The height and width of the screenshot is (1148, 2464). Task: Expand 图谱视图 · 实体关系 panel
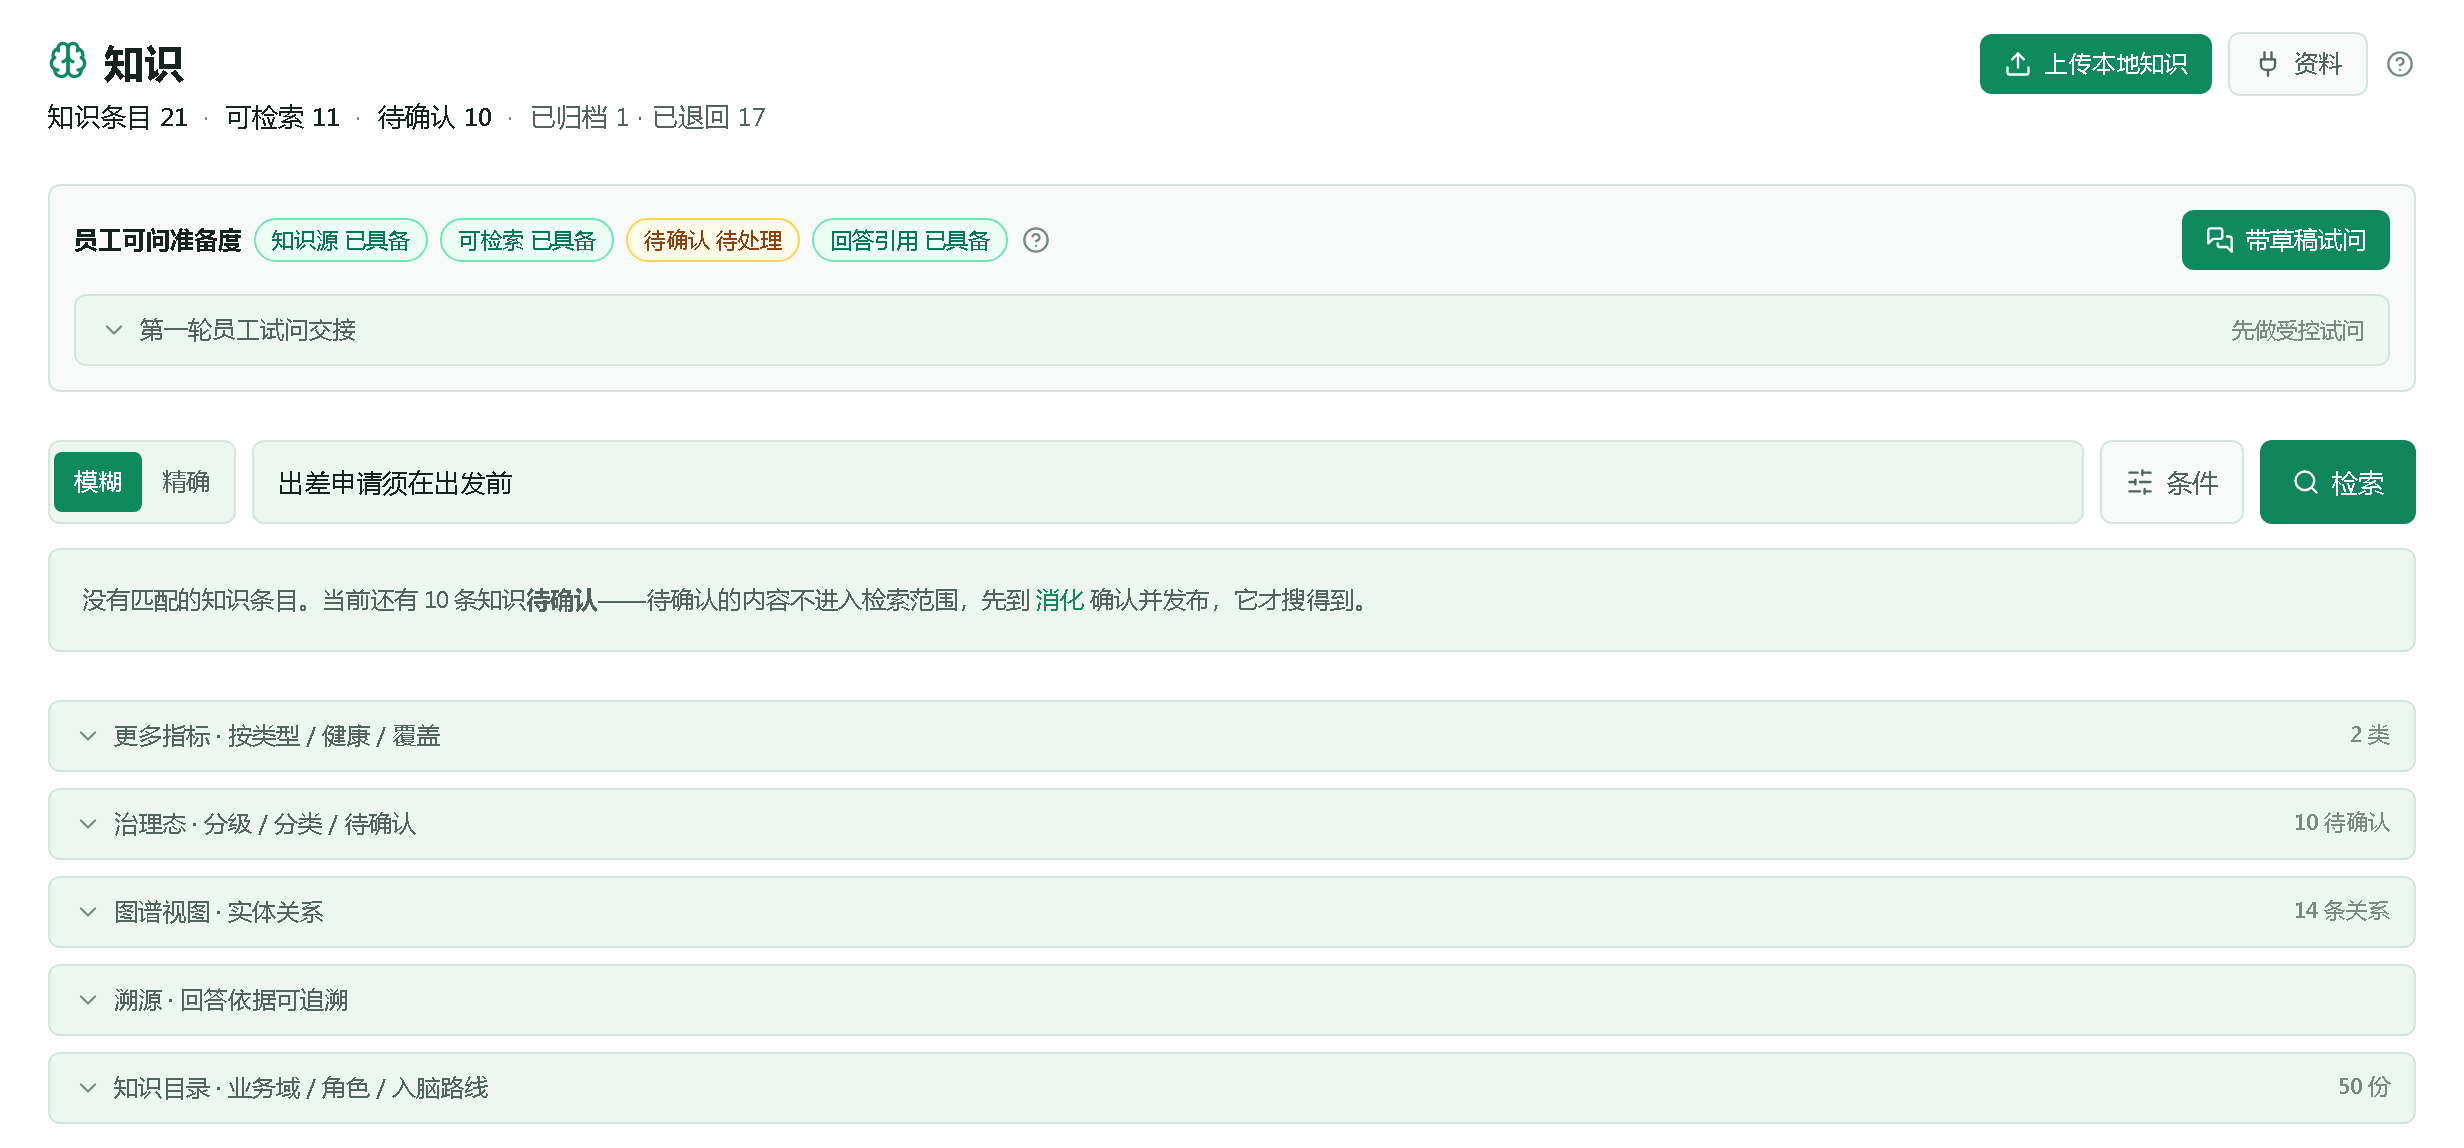[1231, 912]
